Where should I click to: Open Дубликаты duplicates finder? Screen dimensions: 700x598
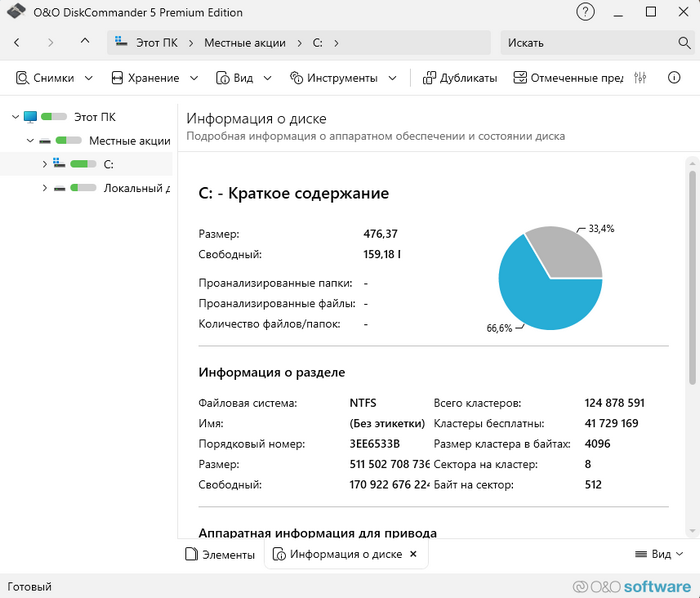[x=460, y=78]
